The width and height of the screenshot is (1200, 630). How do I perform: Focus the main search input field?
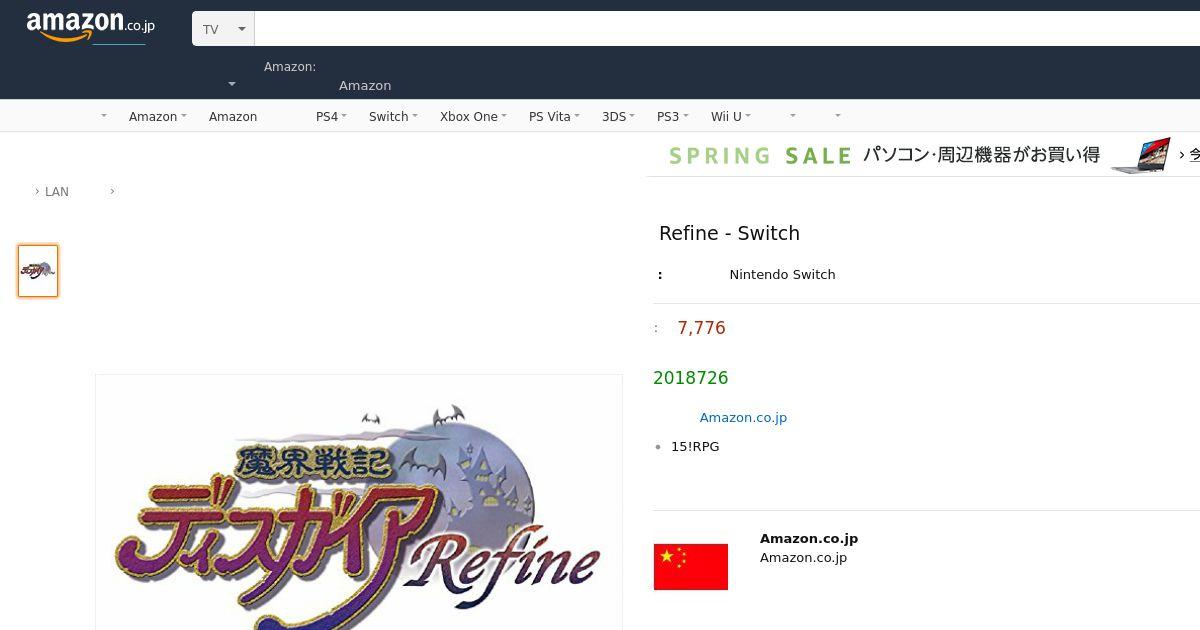727,29
